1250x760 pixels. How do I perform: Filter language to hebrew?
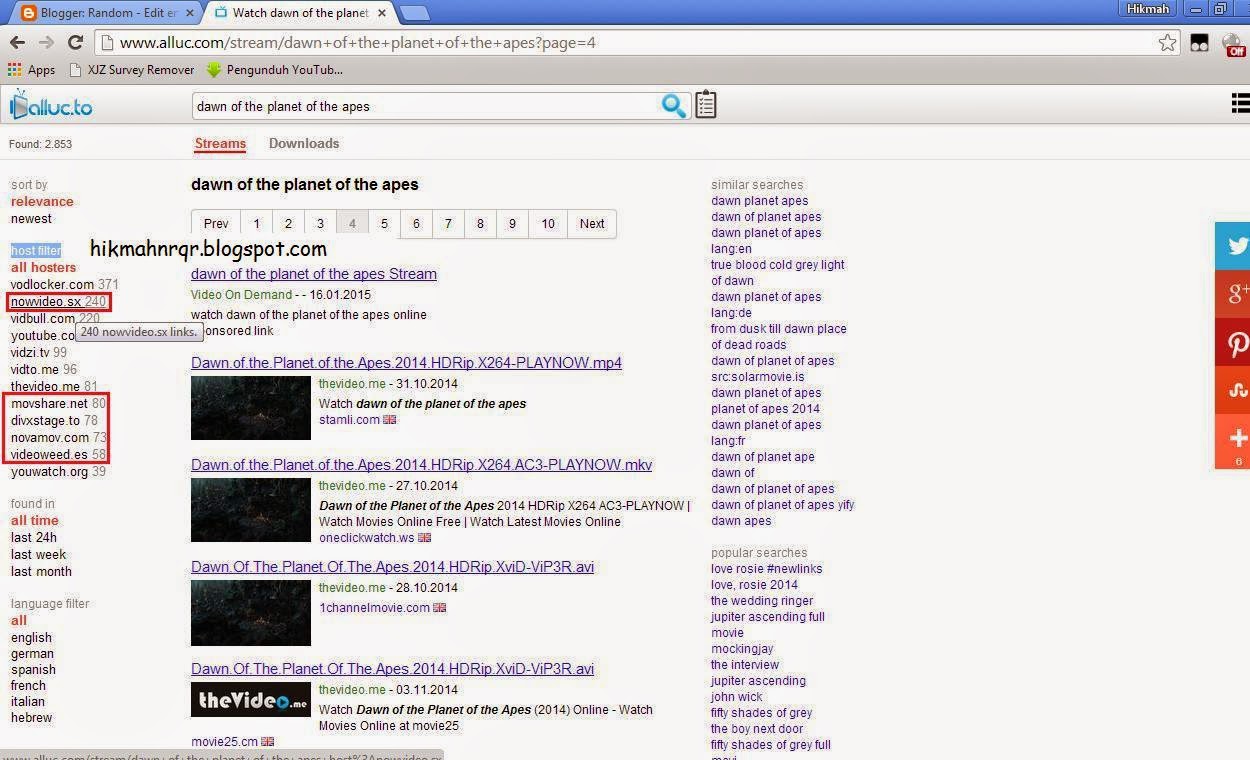[31, 718]
